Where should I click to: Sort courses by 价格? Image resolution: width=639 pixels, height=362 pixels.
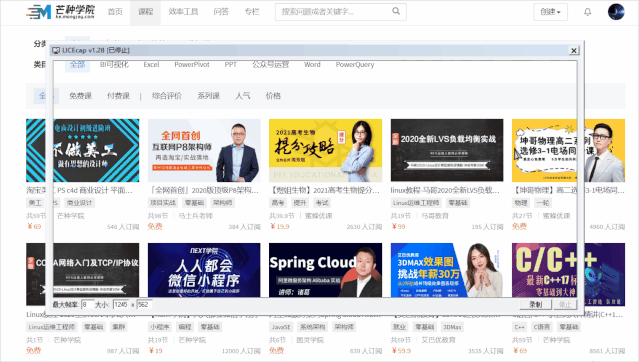[273, 96]
